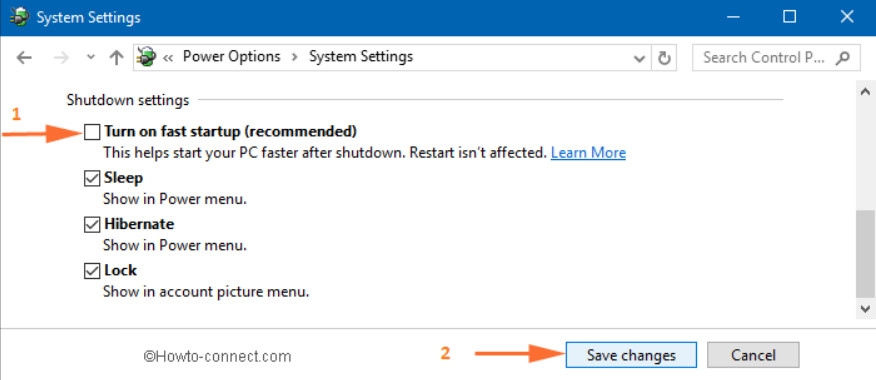This screenshot has height=380, width=876.
Task: Go up one level with up arrow
Action: point(116,57)
